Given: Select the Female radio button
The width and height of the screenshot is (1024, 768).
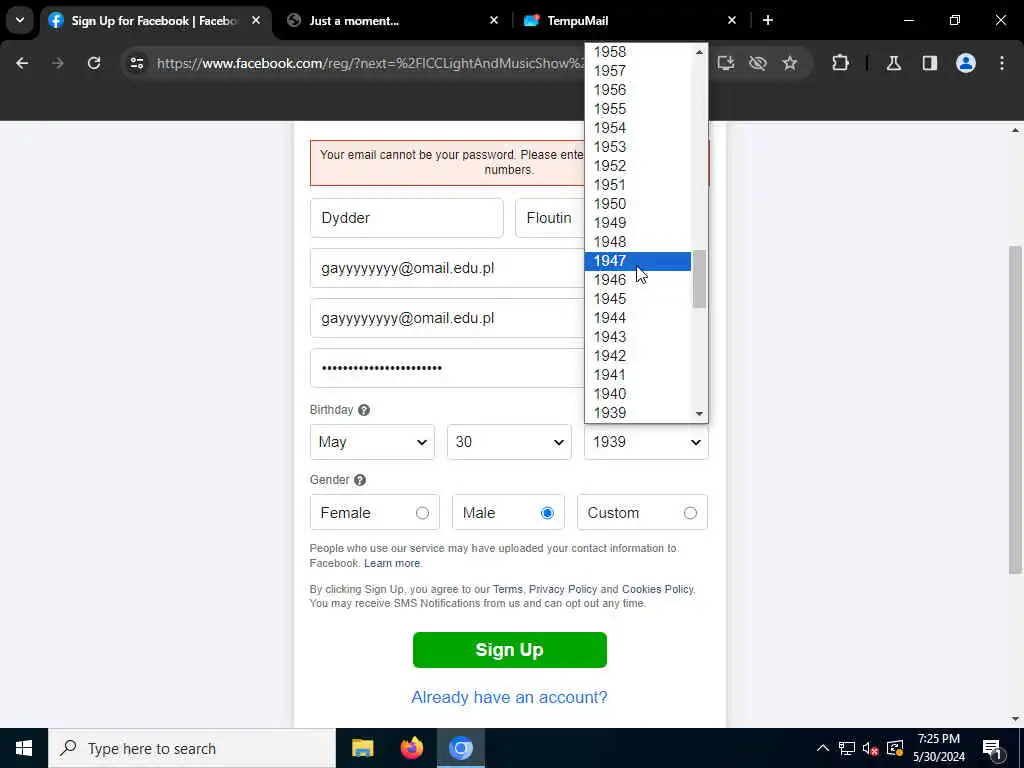Looking at the screenshot, I should [423, 513].
